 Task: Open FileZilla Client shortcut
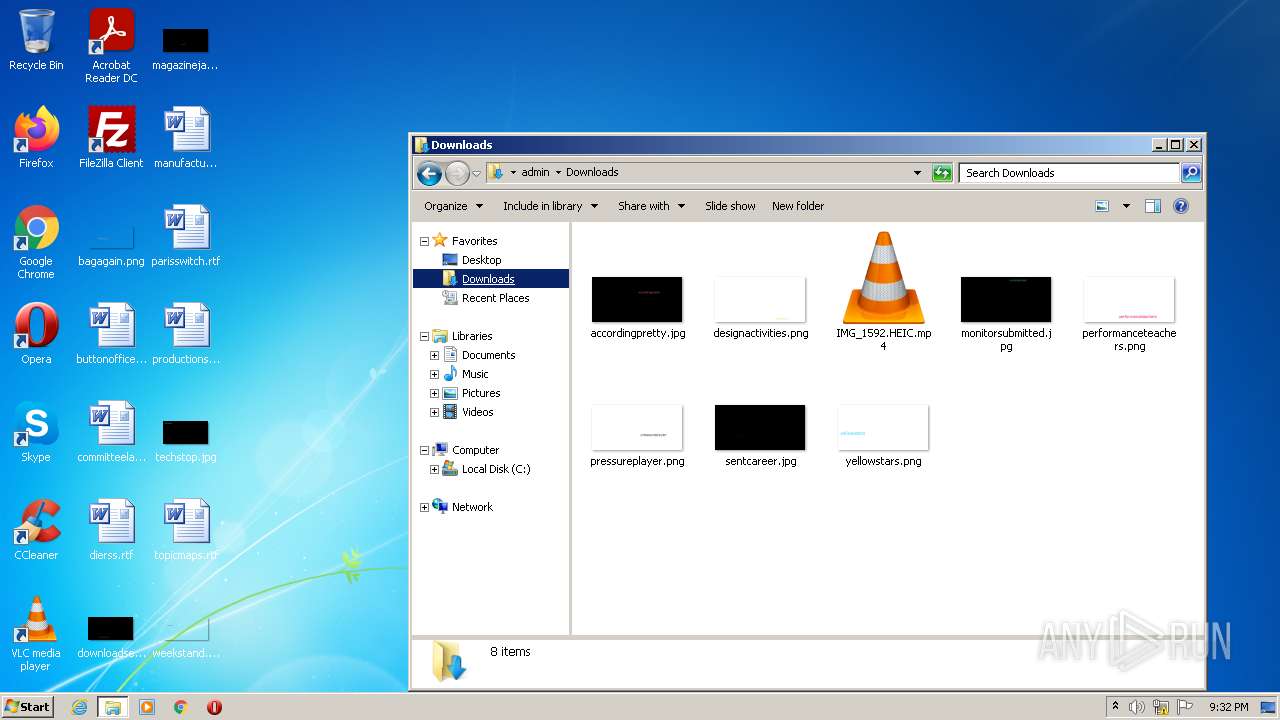(x=111, y=138)
